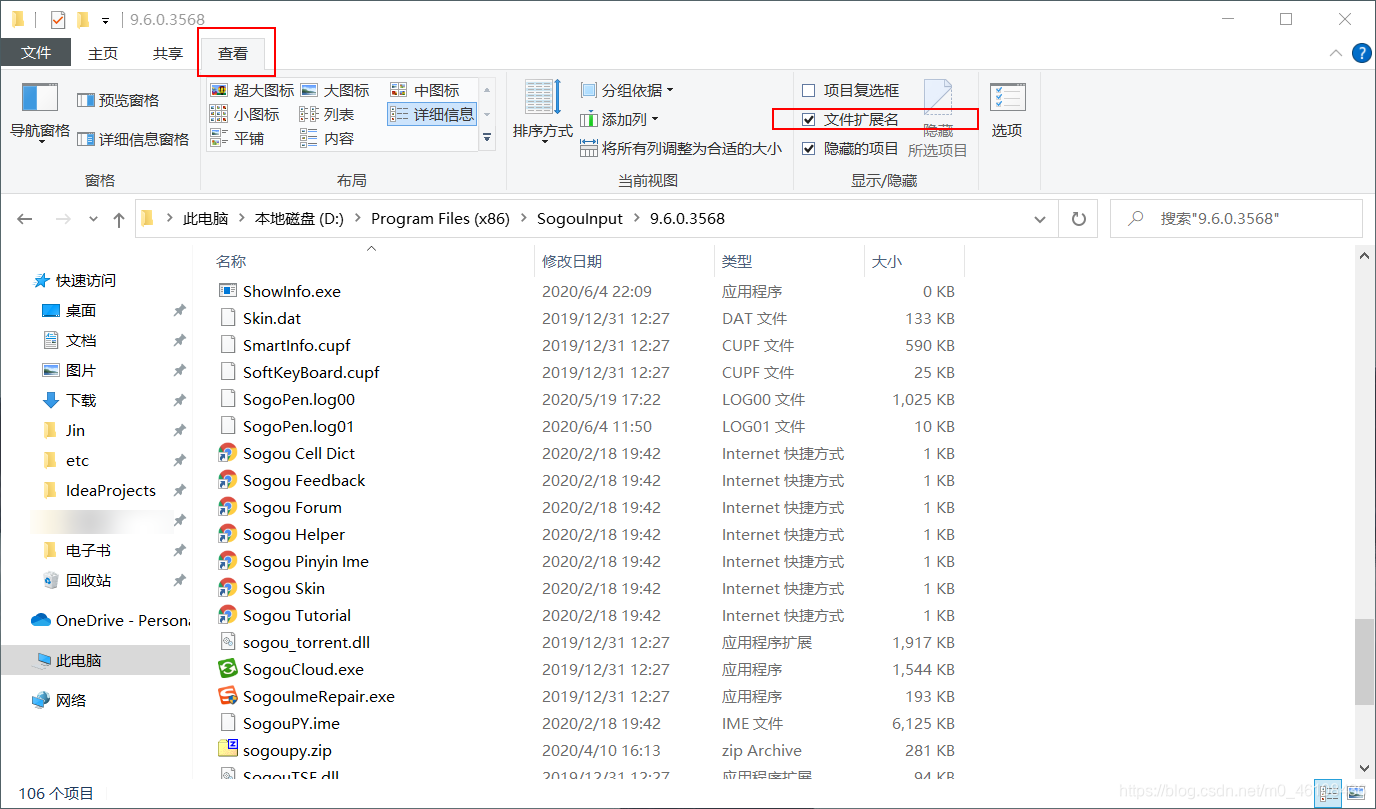Collapse the ribbon with the chevron

point(1336,53)
